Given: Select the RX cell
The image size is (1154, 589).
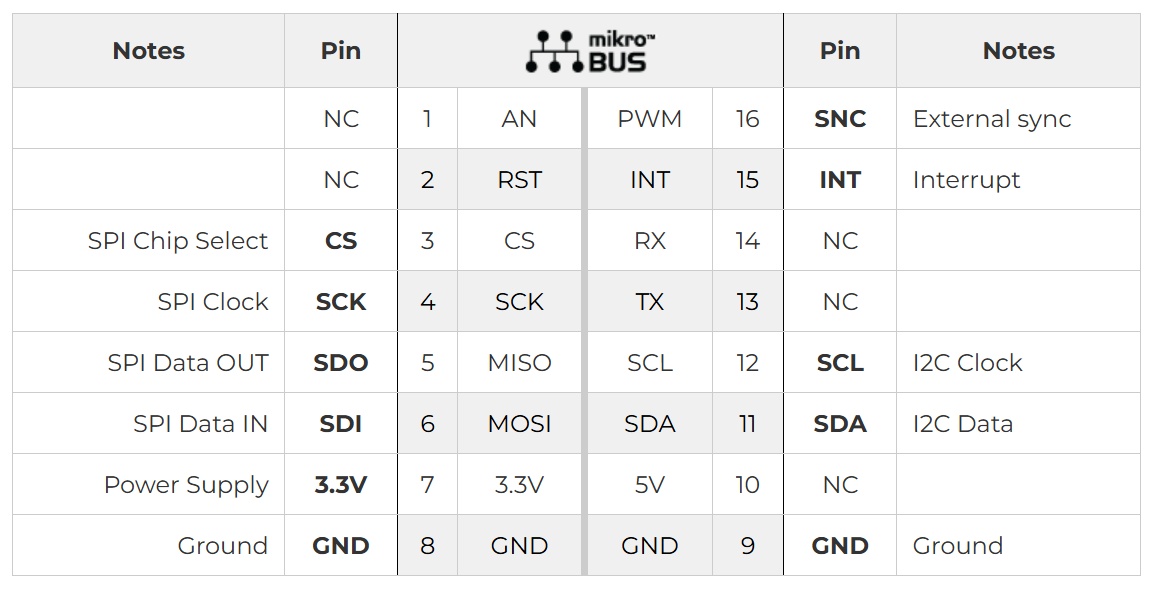Looking at the screenshot, I should click(649, 241).
